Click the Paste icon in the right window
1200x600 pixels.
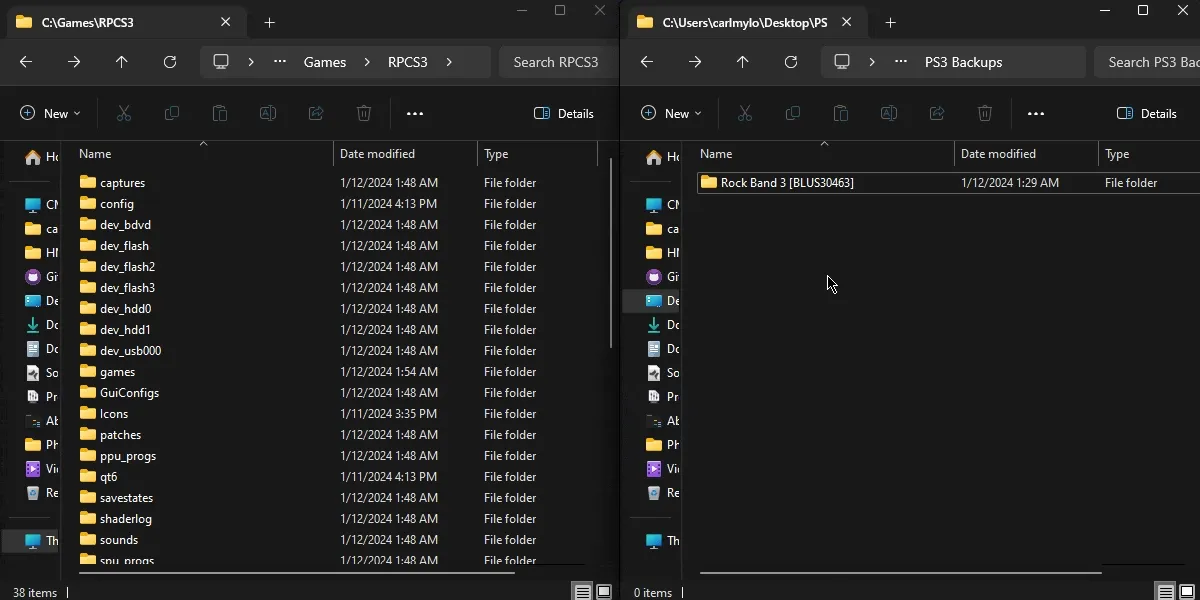click(x=841, y=113)
